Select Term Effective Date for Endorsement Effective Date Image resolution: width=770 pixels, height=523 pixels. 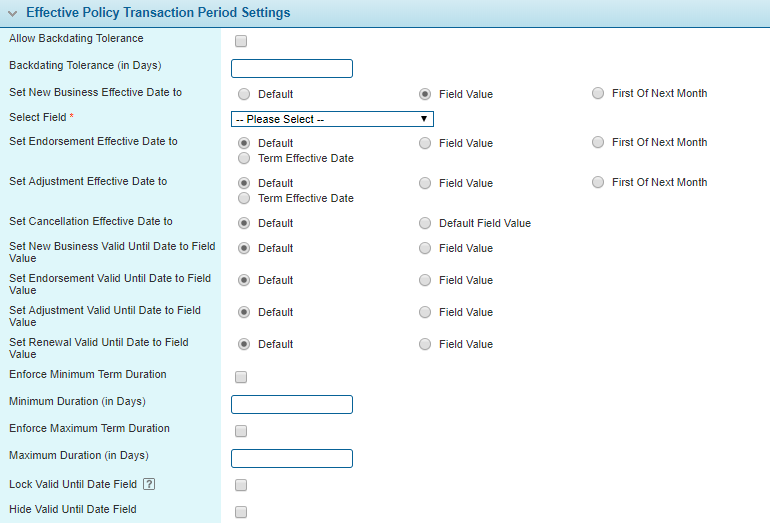245,158
